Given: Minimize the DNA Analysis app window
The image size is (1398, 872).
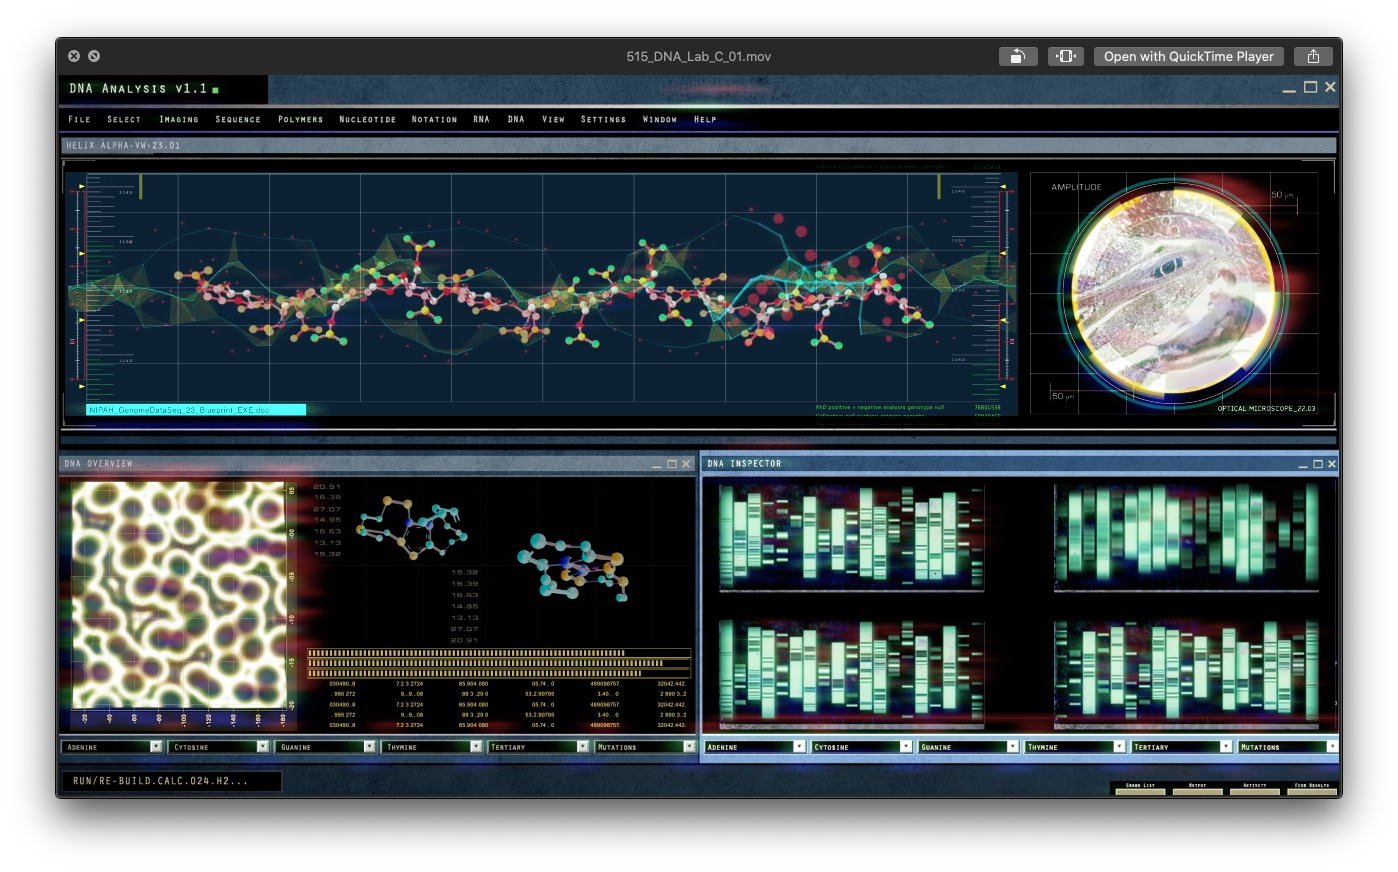Looking at the screenshot, I should click(1289, 89).
